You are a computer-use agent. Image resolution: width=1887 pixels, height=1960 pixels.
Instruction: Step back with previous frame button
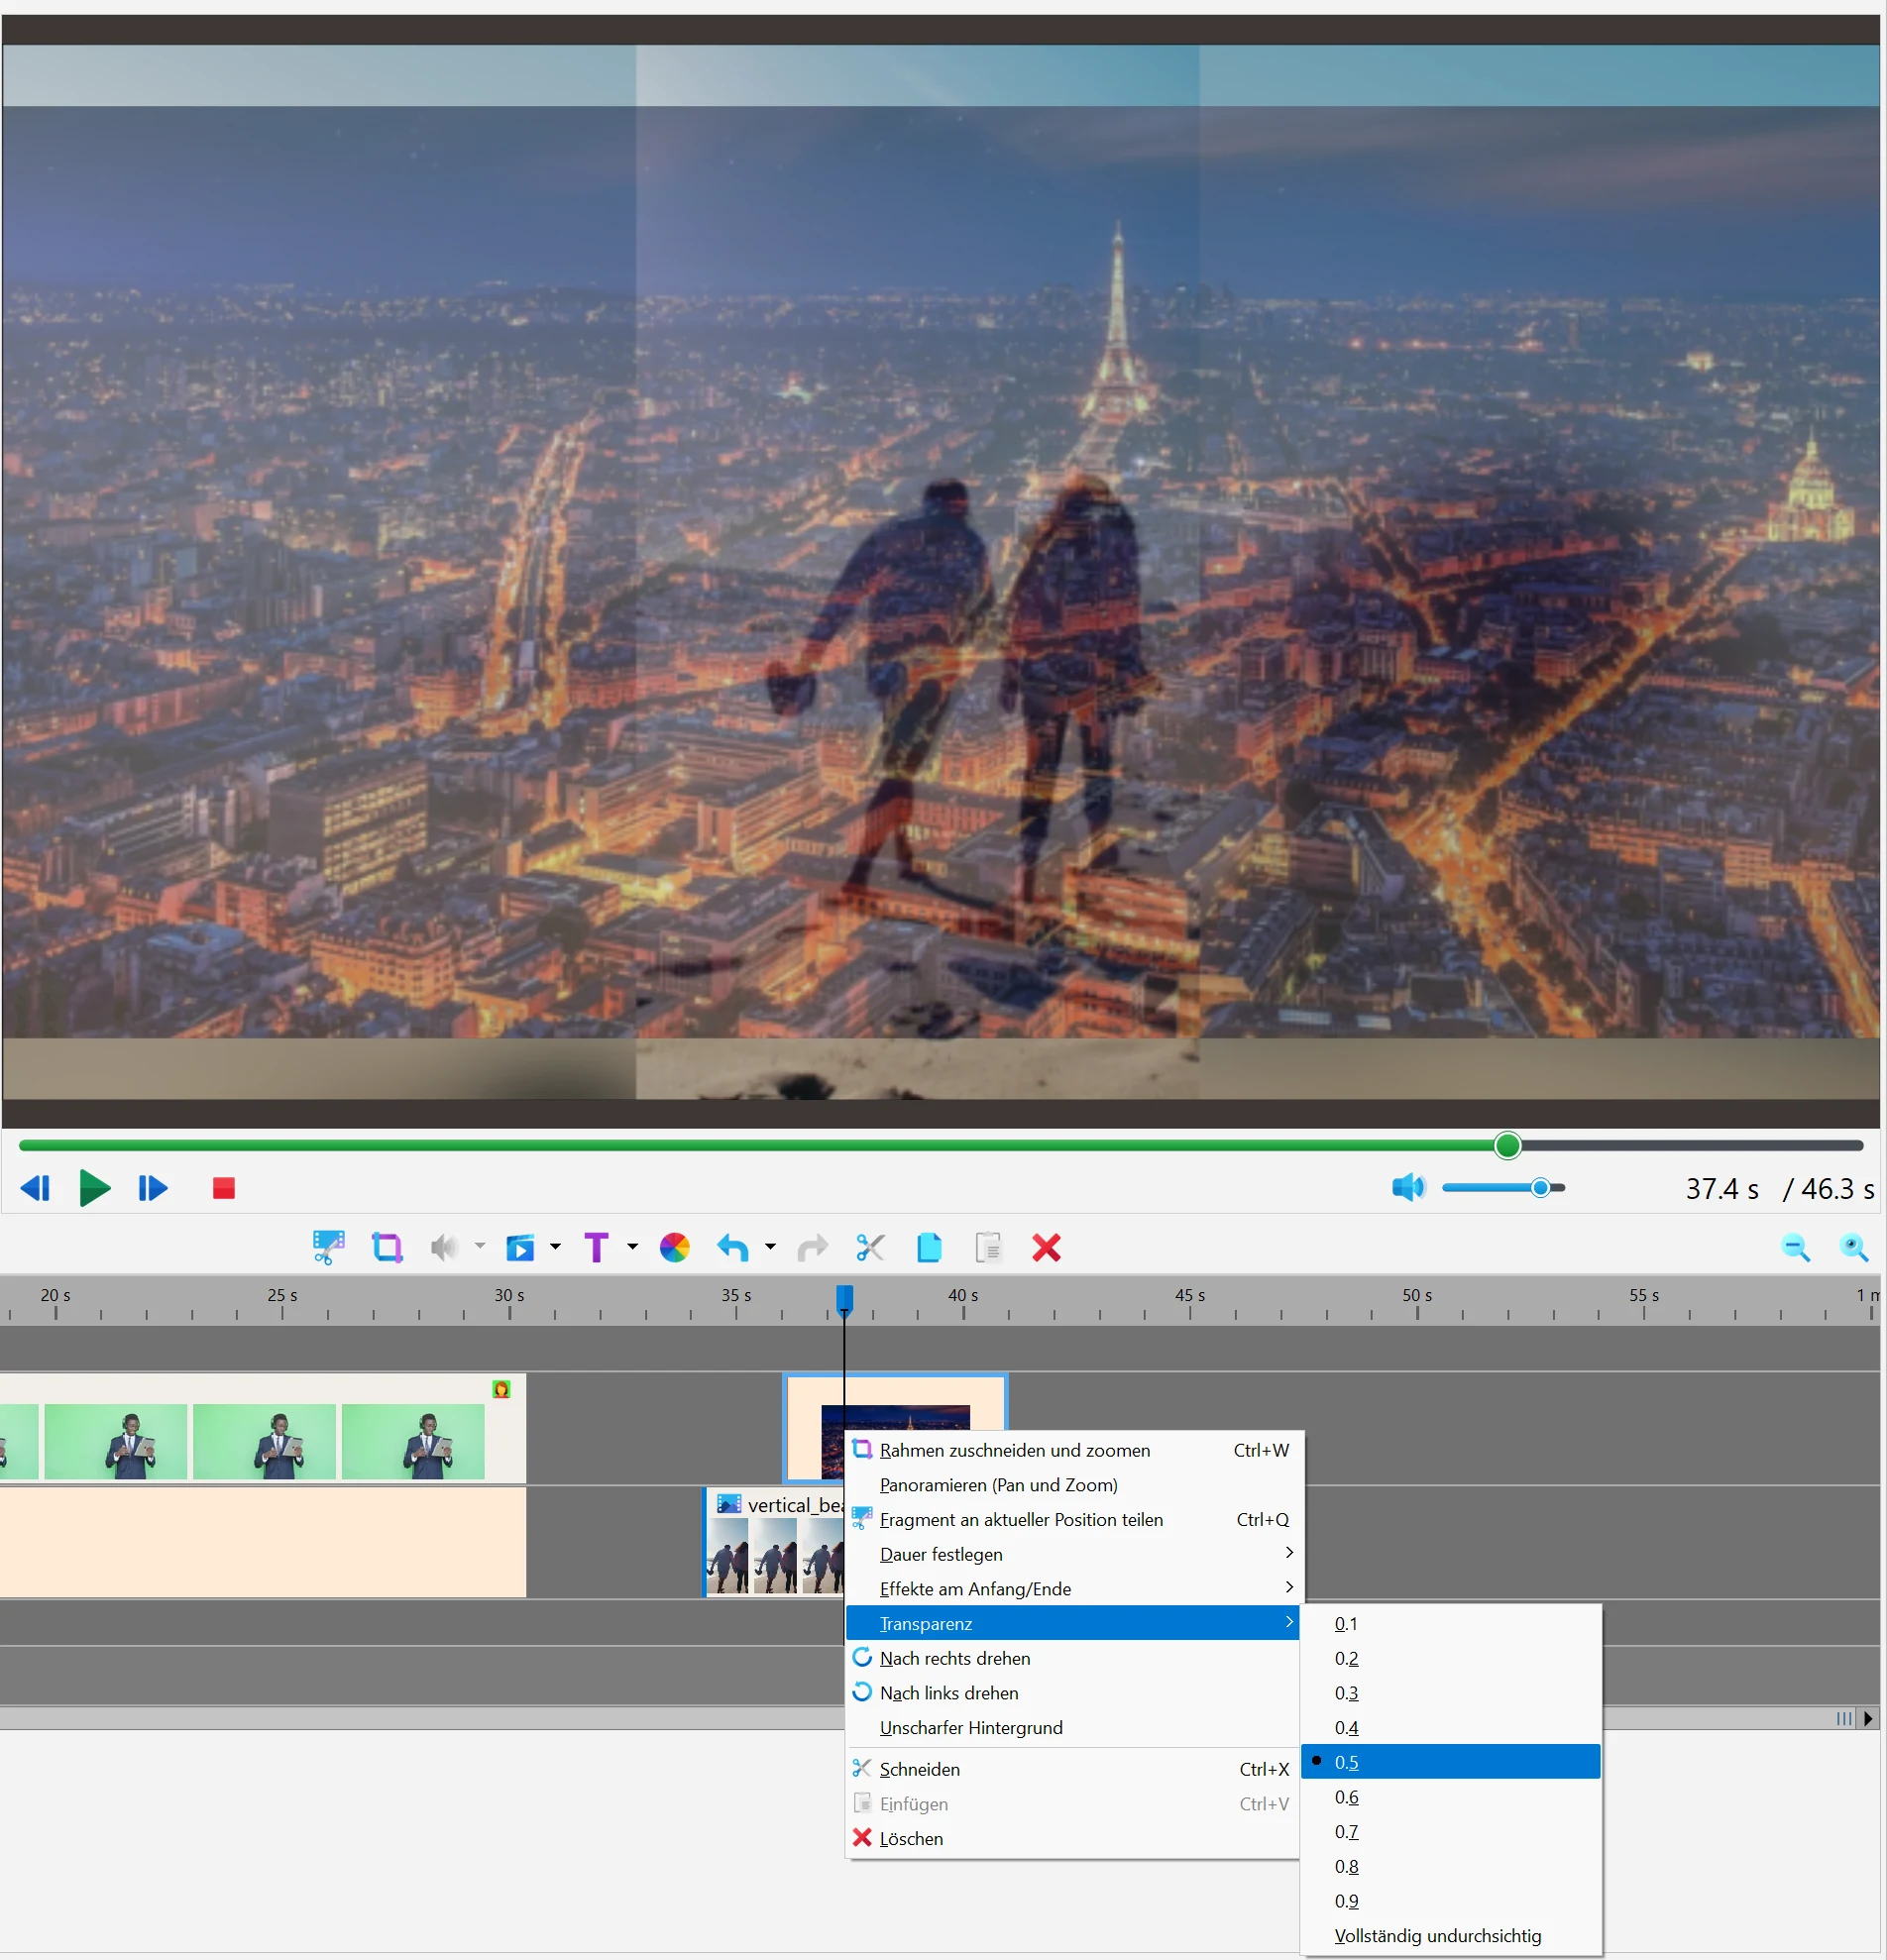click(x=36, y=1188)
